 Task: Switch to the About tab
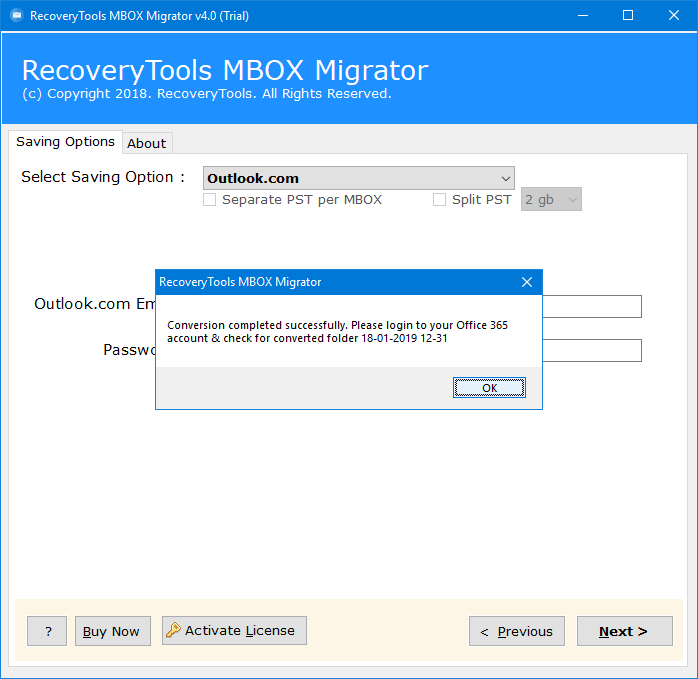(146, 143)
